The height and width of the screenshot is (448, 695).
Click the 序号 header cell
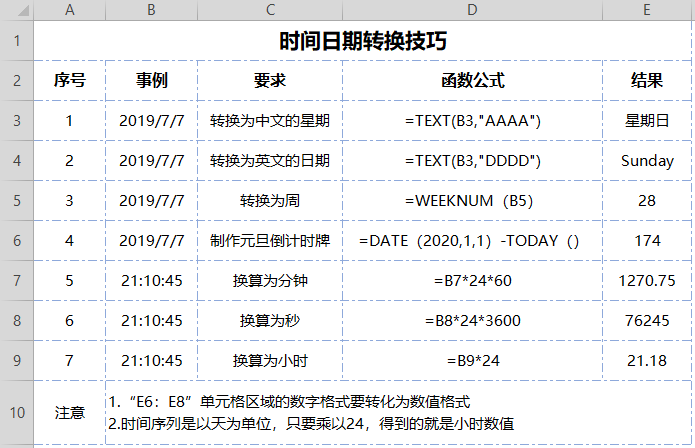[x=70, y=81]
